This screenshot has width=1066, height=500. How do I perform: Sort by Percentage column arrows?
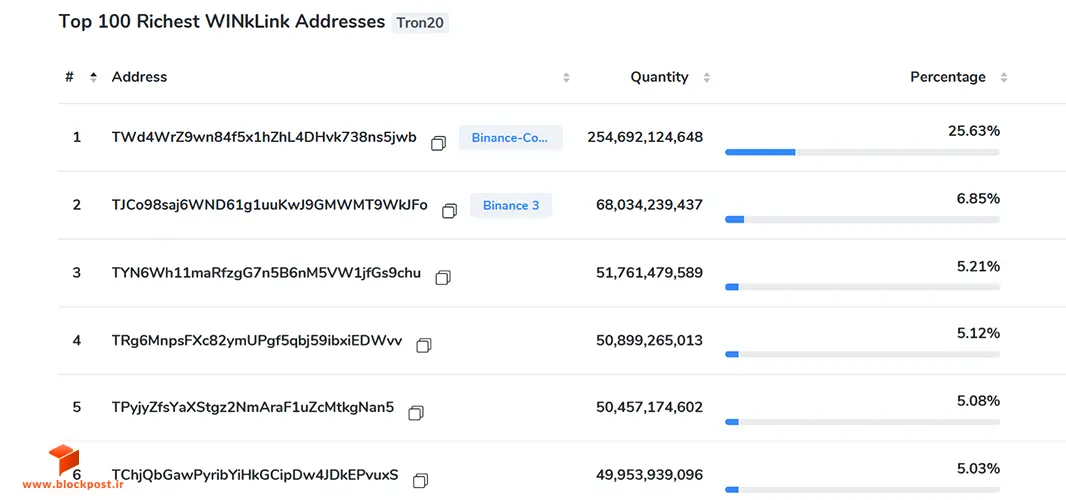(x=1003, y=78)
